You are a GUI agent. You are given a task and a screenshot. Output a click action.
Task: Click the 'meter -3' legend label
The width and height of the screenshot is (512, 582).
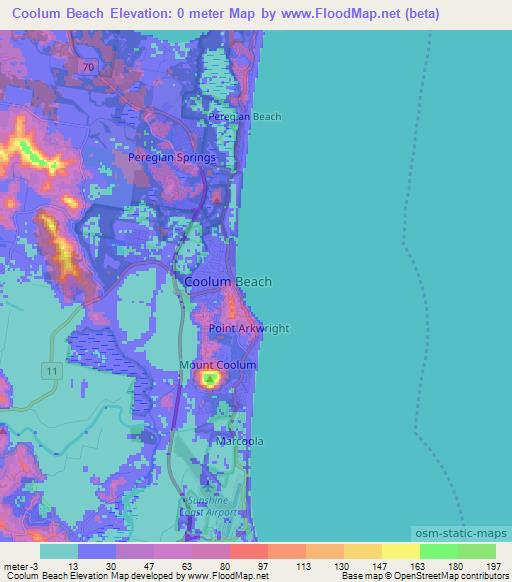(x=21, y=567)
